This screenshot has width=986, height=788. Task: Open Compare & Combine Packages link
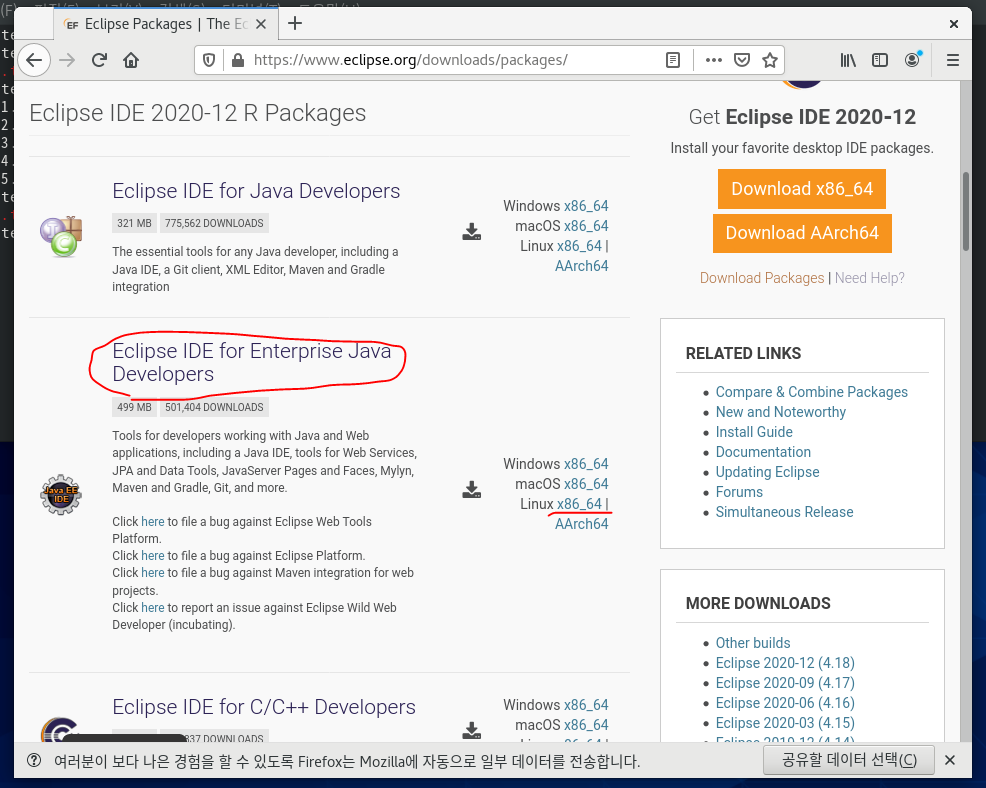pos(811,392)
